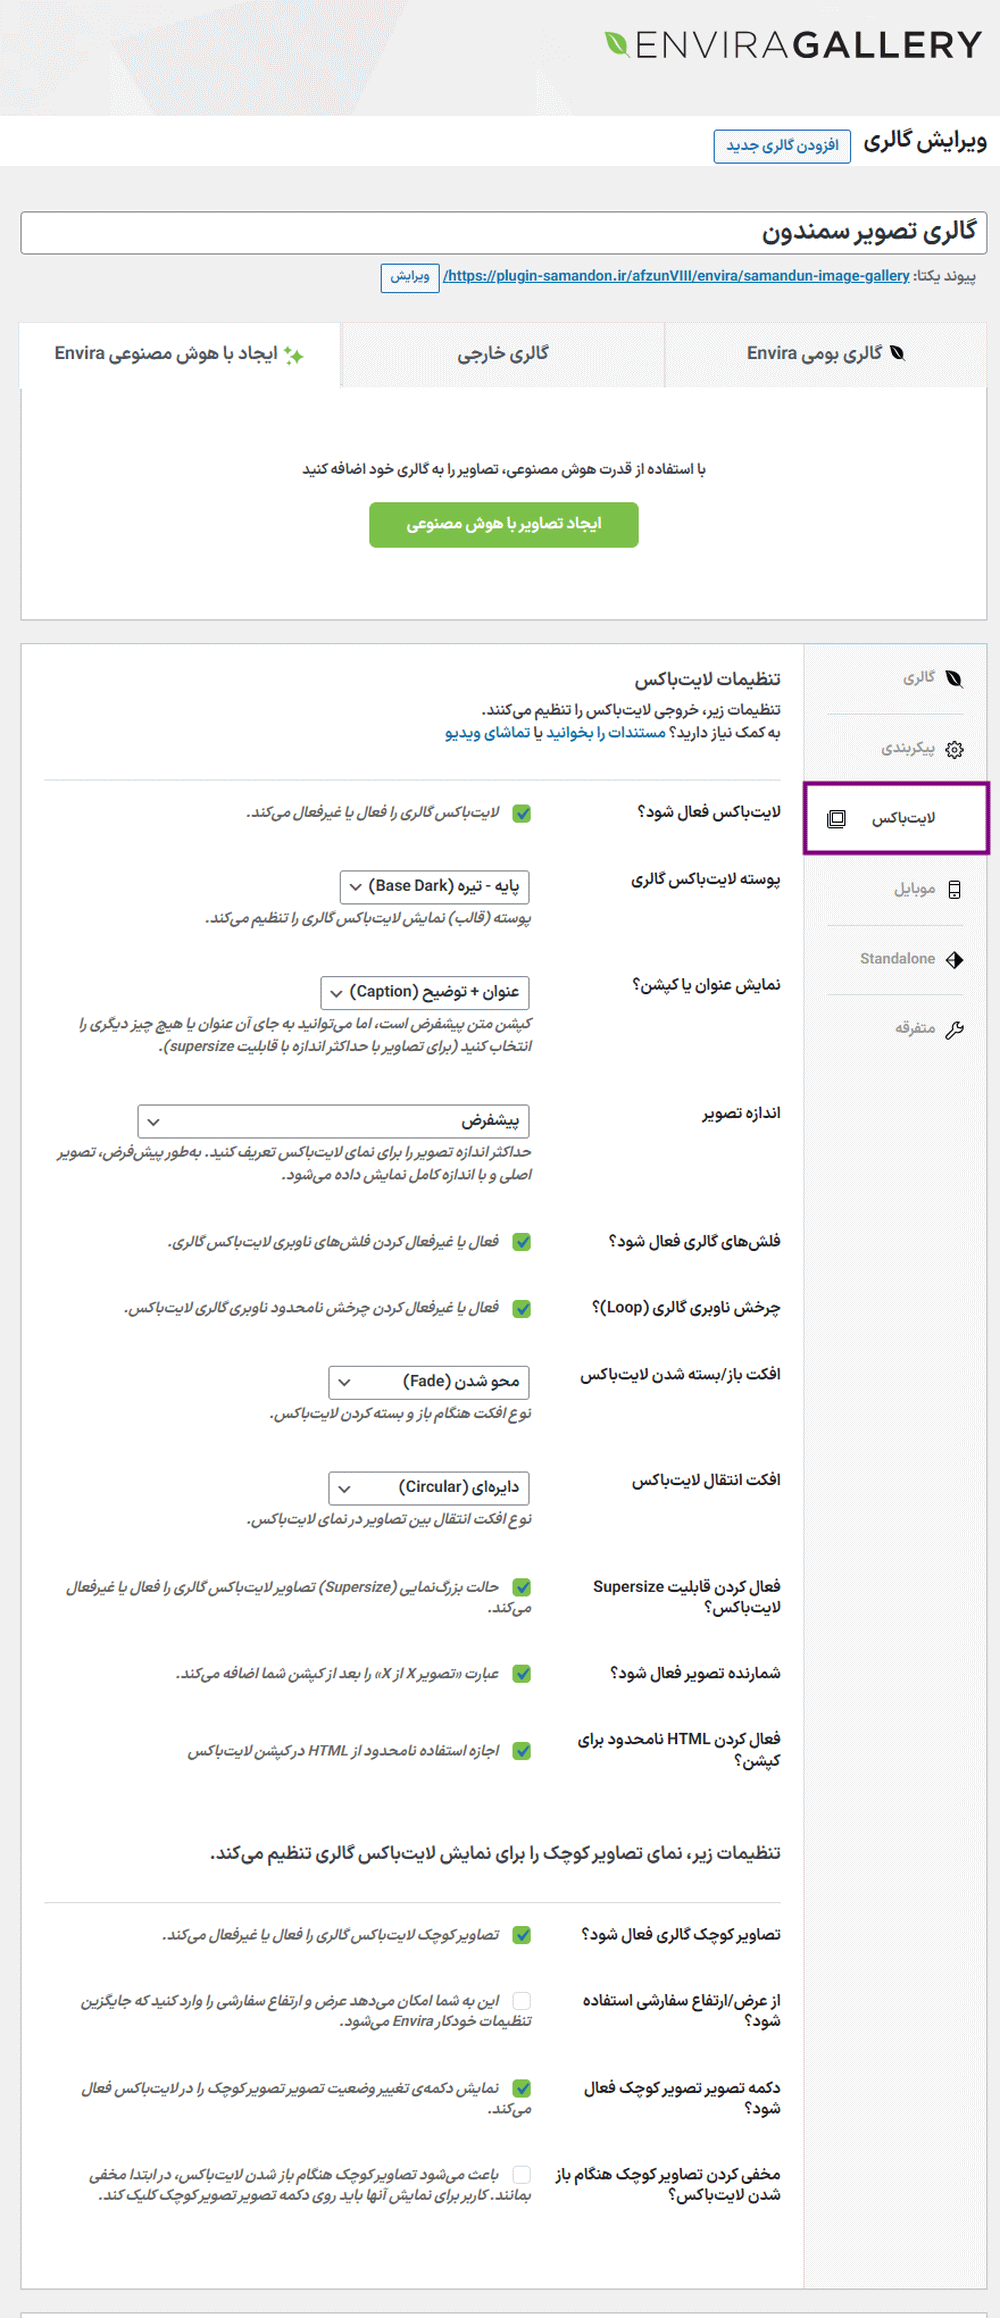Disable the enable lightbox checkbox
The image size is (1000, 2318).
[521, 813]
